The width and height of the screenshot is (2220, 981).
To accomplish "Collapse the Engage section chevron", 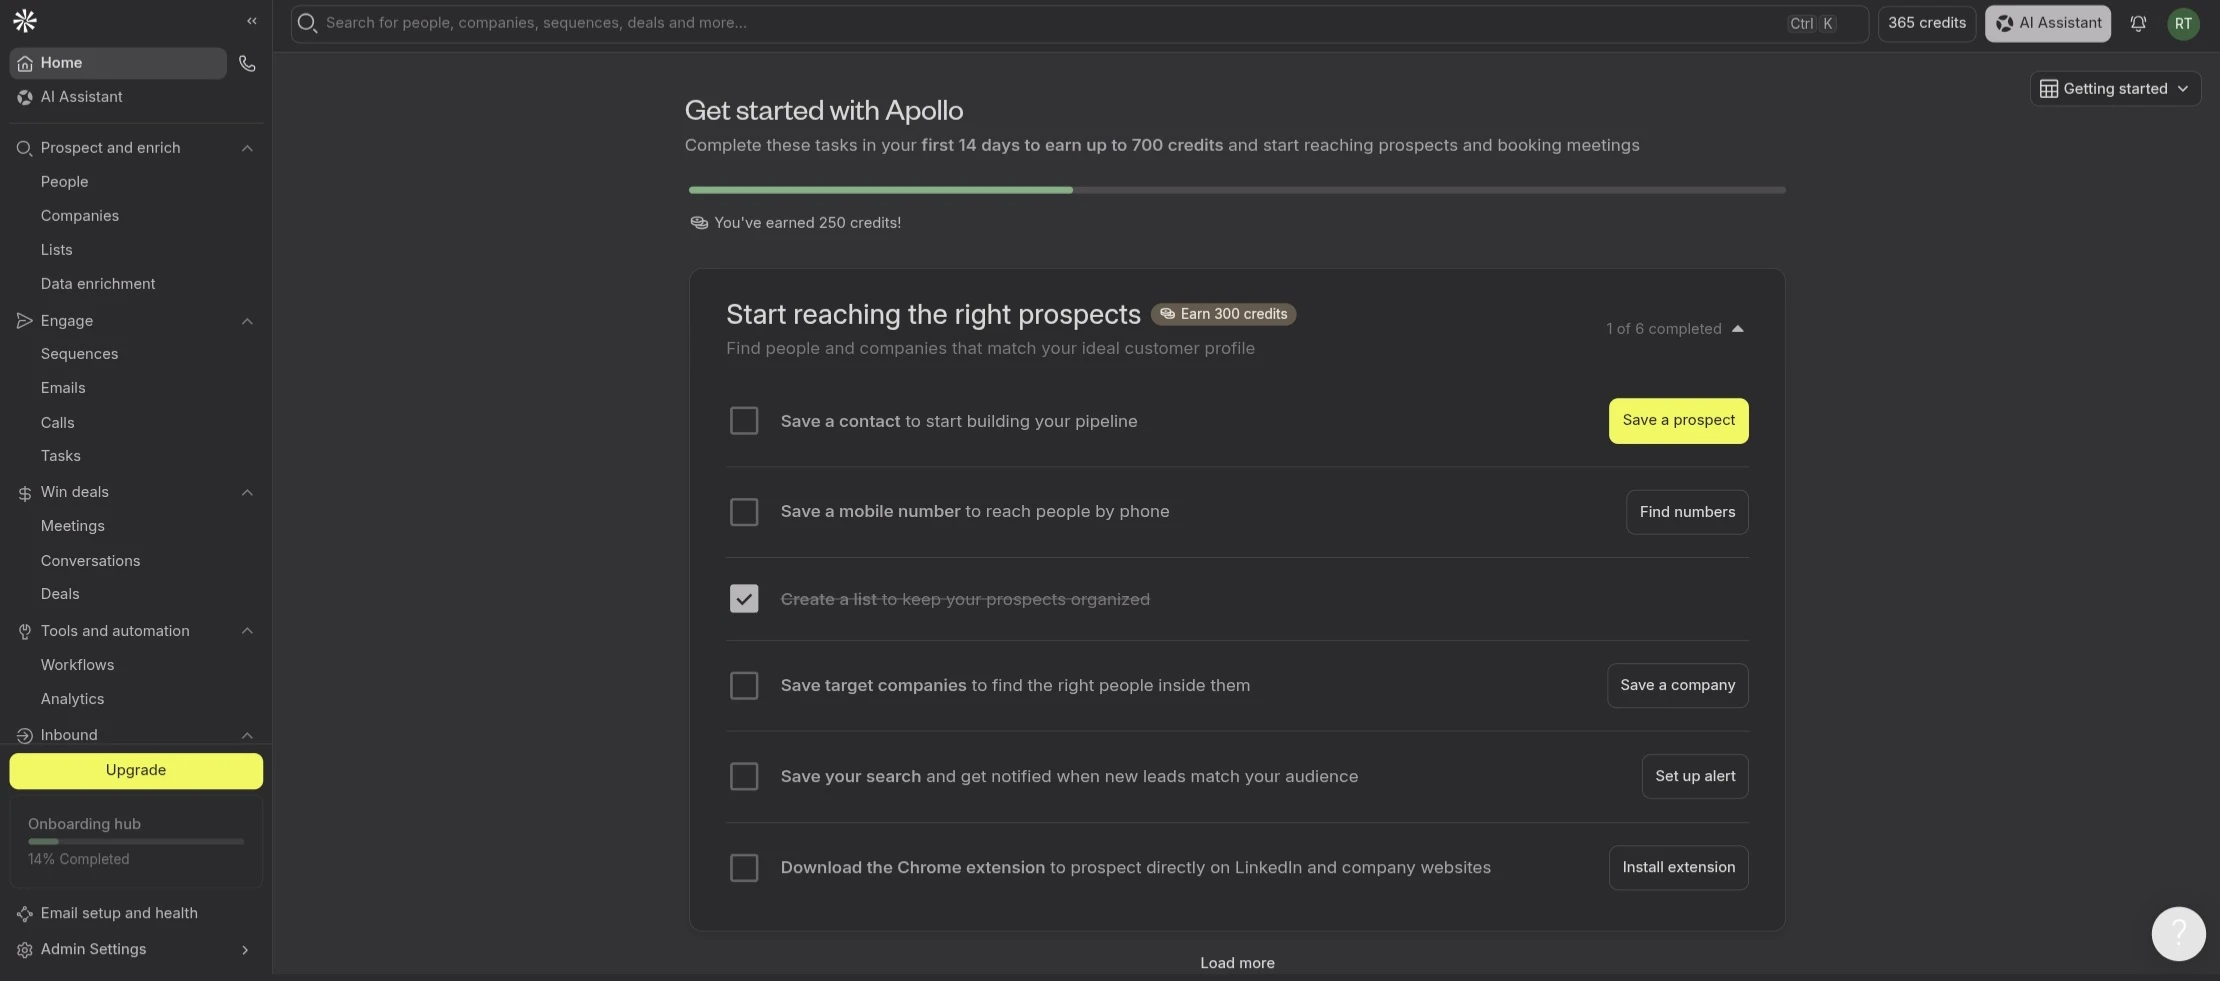I will pyautogui.click(x=247, y=320).
